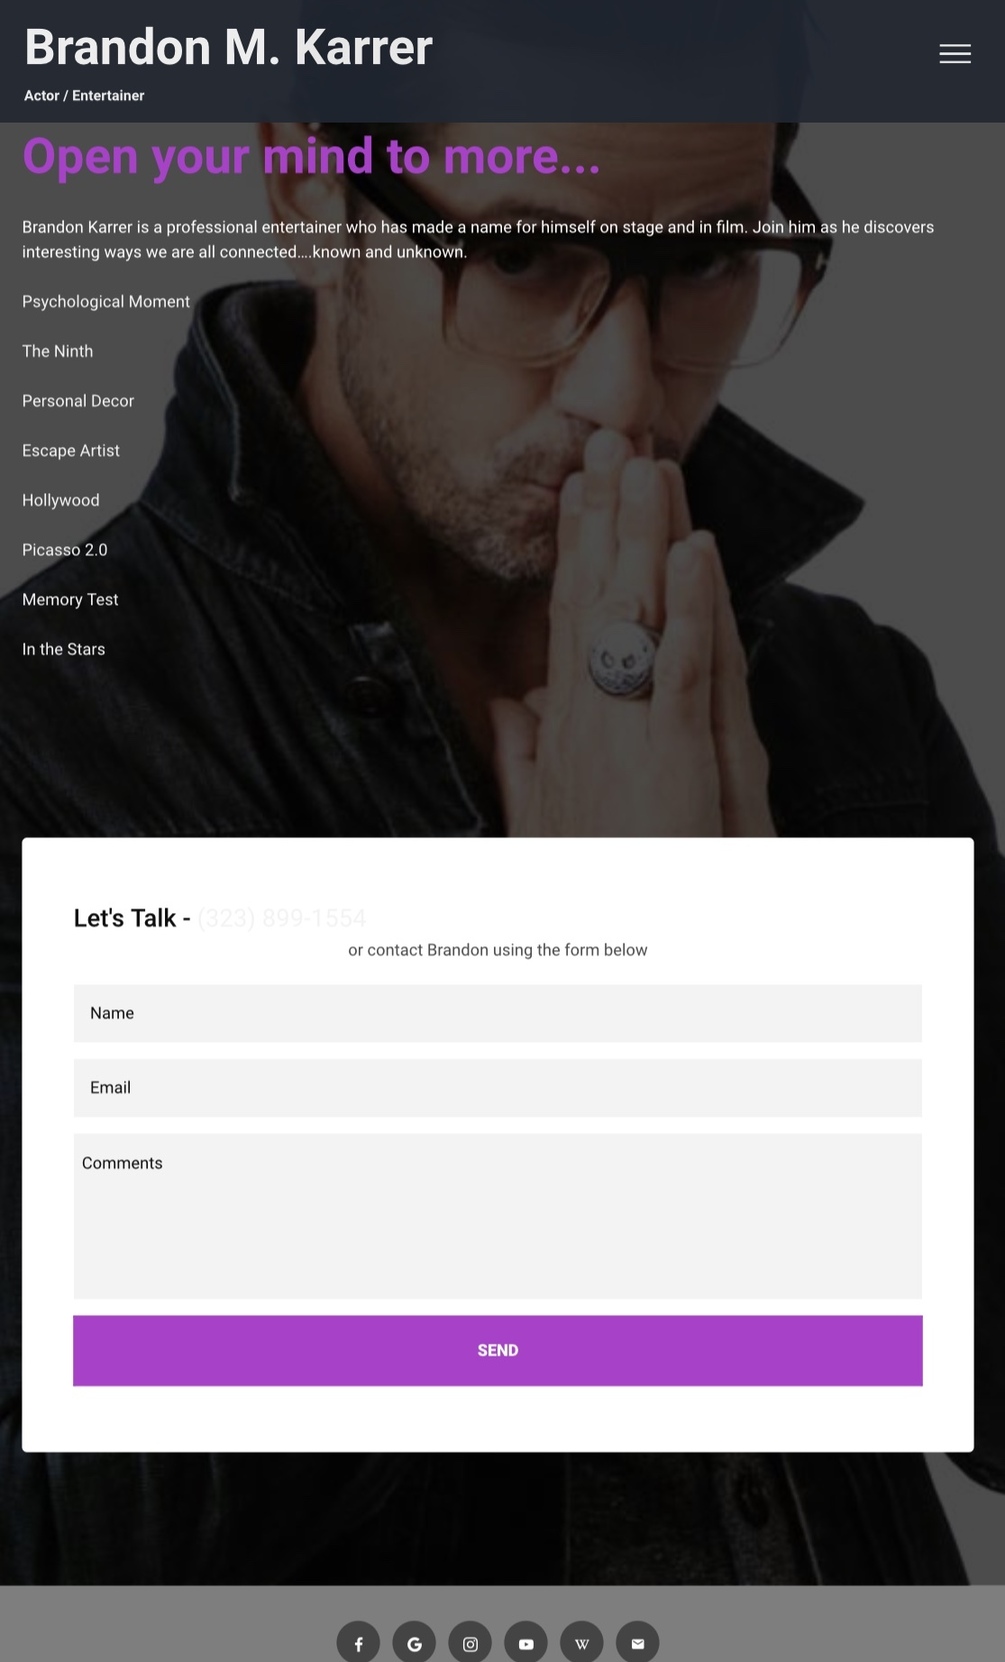Click the Brandon M. Karrer site title

point(228,47)
